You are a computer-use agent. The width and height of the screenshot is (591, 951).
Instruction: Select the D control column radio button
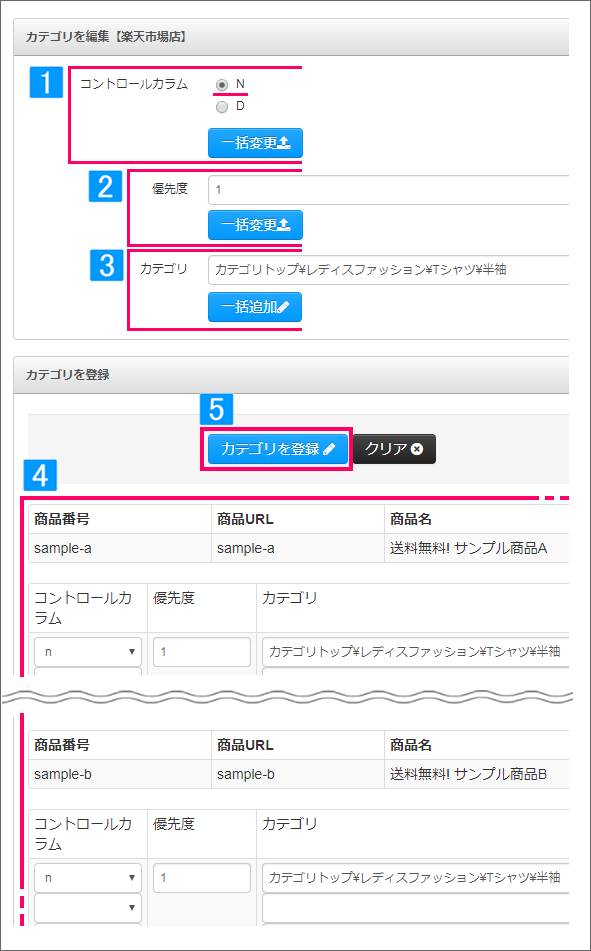click(x=222, y=107)
